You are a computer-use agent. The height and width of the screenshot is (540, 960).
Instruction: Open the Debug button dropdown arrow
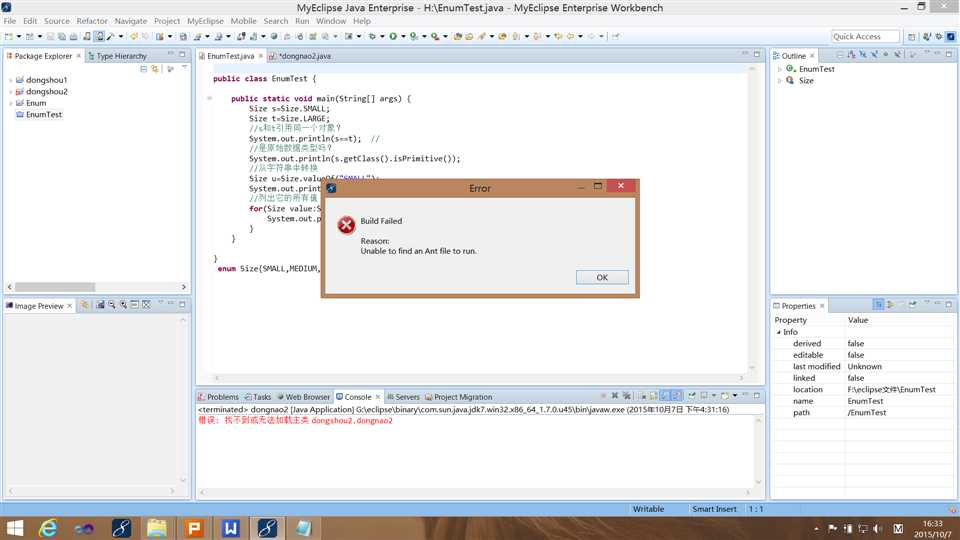pos(382,37)
